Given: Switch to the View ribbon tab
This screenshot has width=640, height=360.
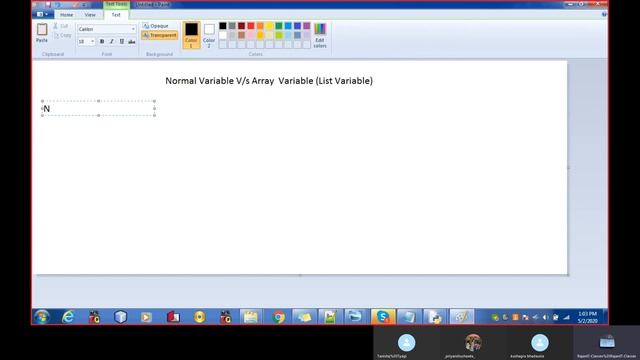Looking at the screenshot, I should pos(90,15).
